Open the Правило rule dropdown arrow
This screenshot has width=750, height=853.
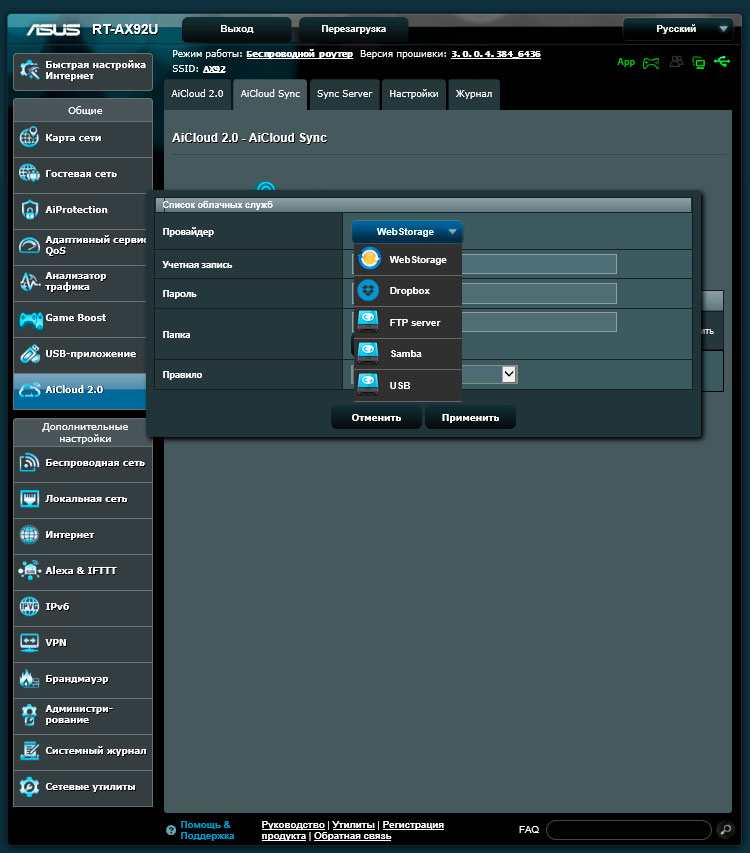[x=509, y=374]
